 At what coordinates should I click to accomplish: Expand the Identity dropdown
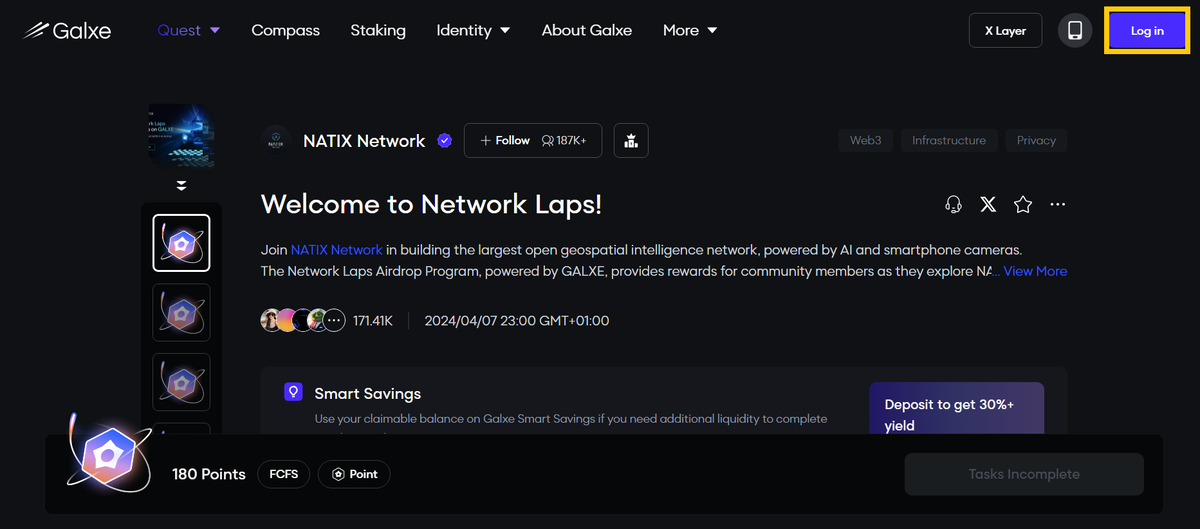coord(473,30)
